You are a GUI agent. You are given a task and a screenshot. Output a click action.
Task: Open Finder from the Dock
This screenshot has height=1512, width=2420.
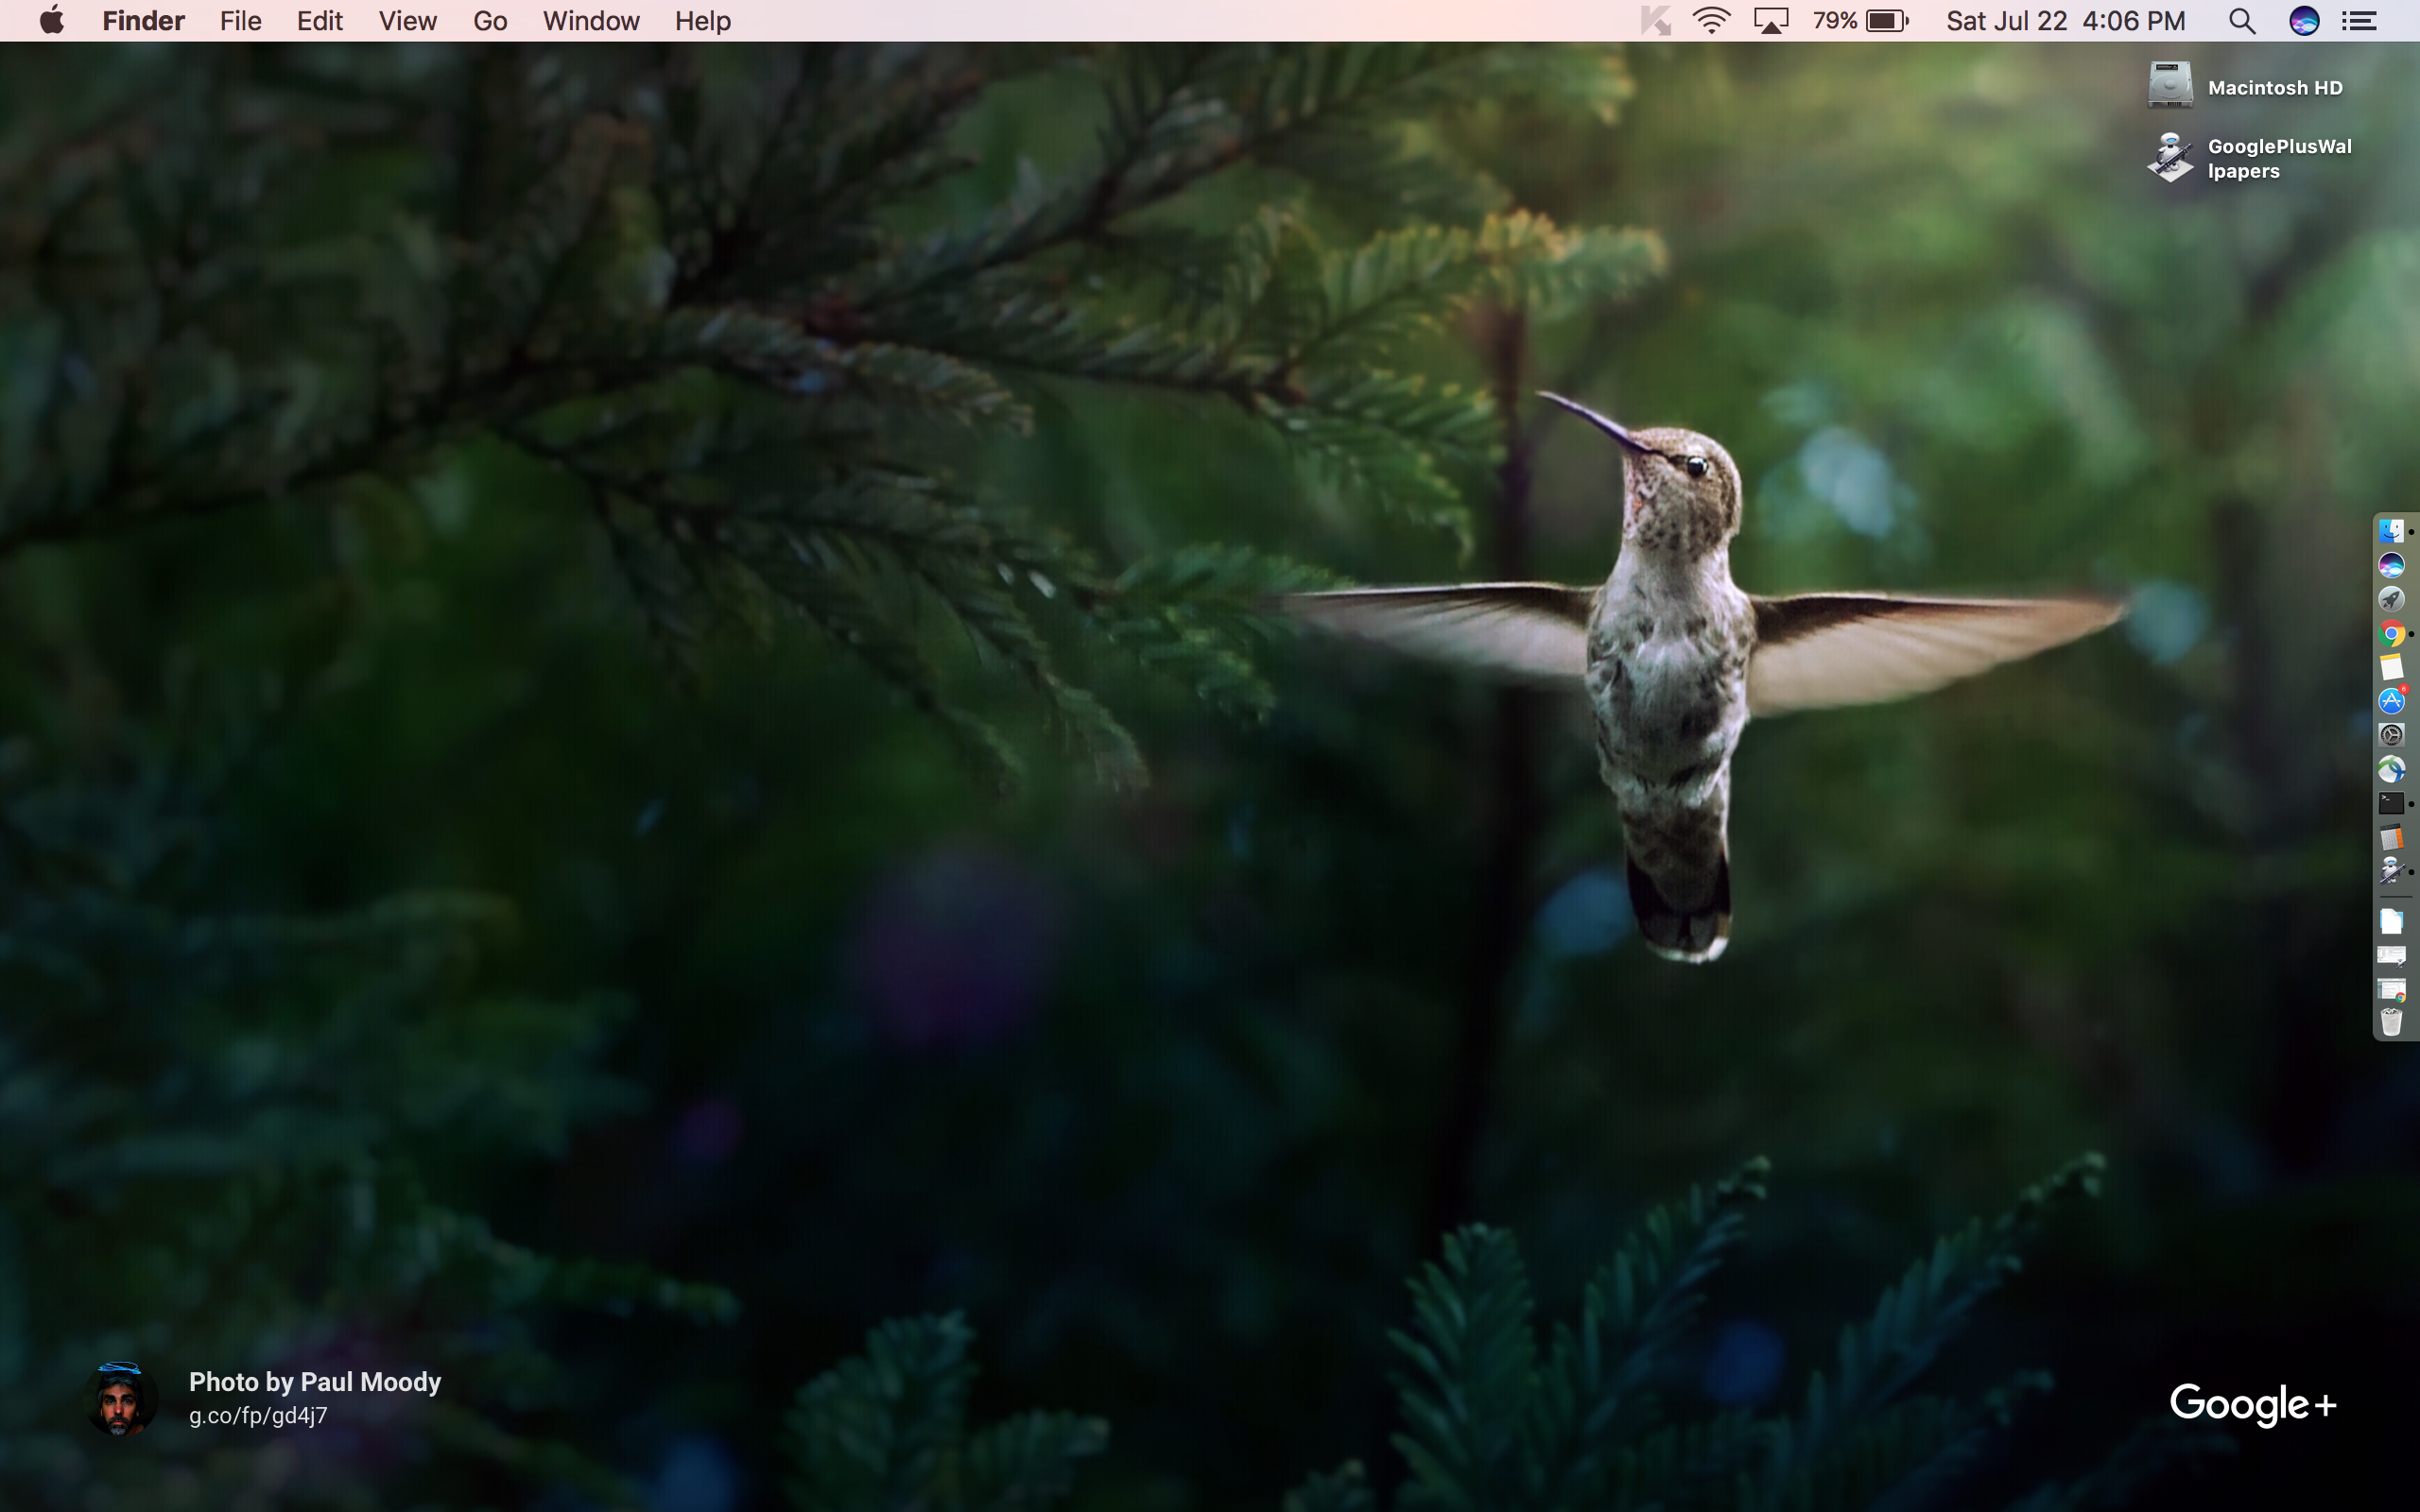point(2391,531)
